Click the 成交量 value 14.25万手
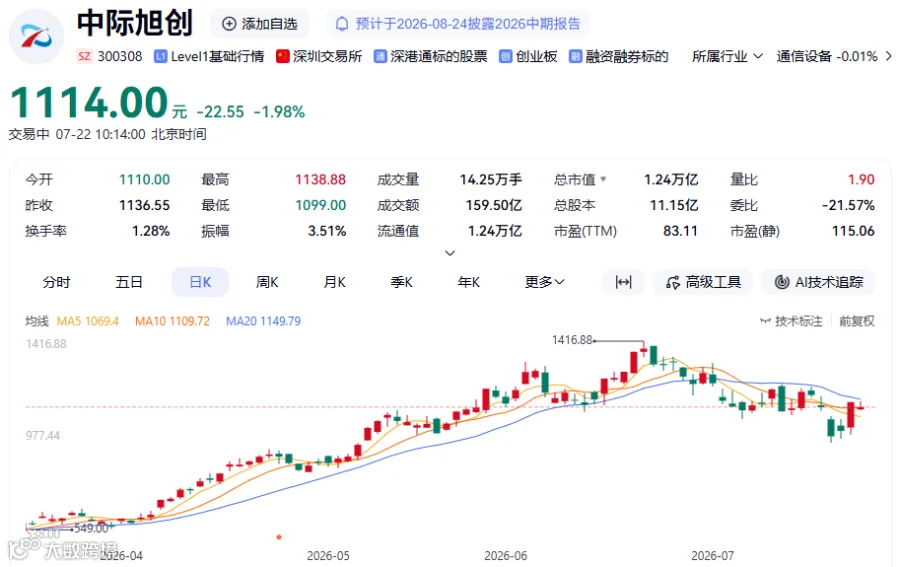Viewport: 900px width, 567px height. tap(491, 180)
